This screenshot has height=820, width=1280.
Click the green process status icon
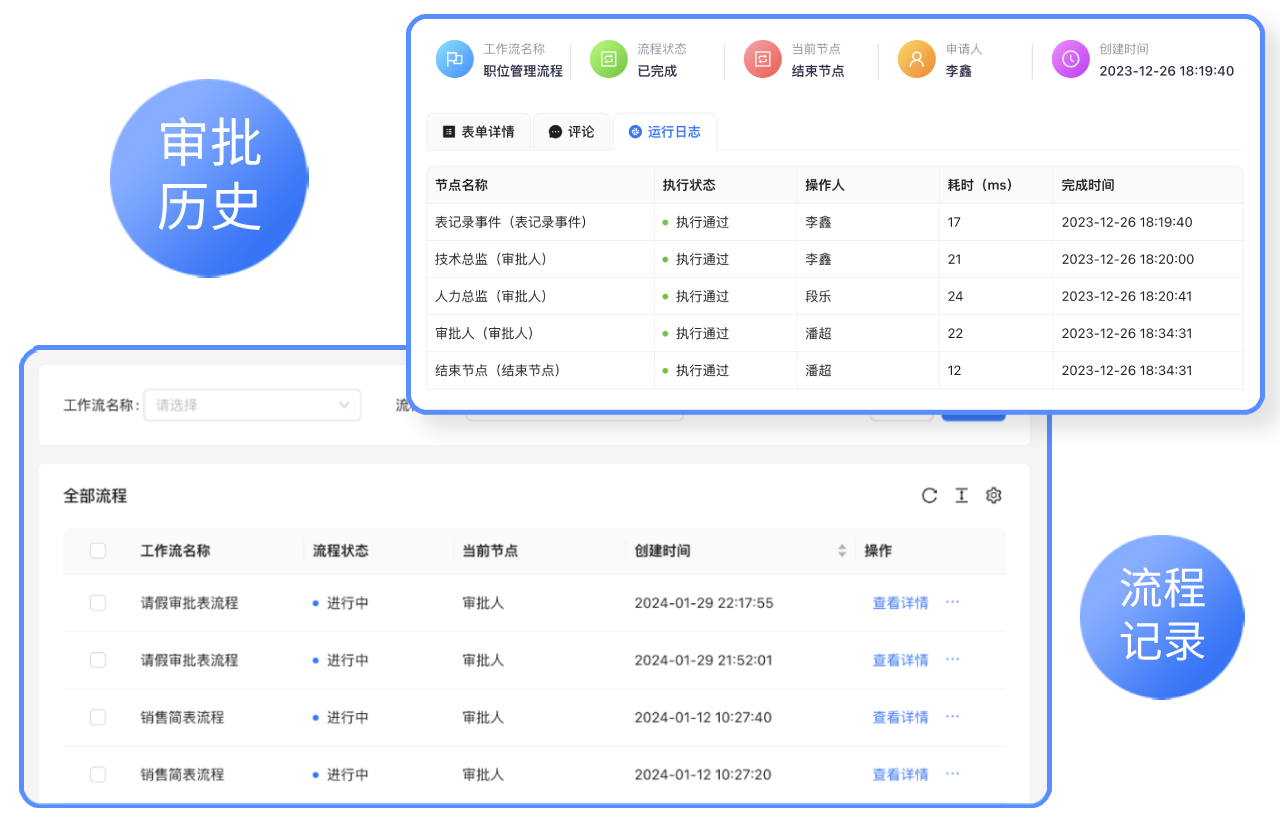coord(608,59)
